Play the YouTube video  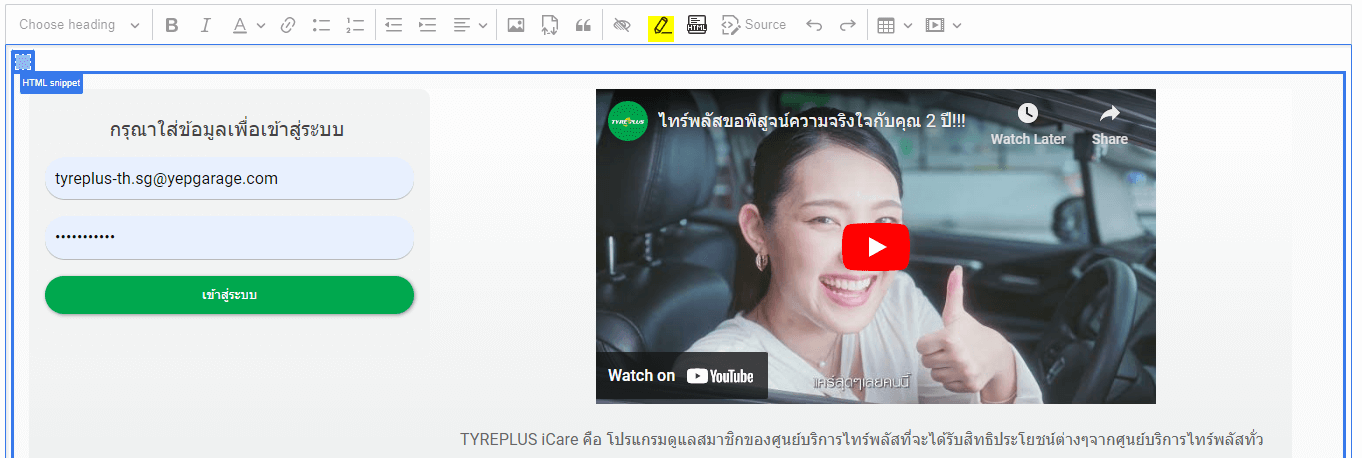click(x=876, y=246)
